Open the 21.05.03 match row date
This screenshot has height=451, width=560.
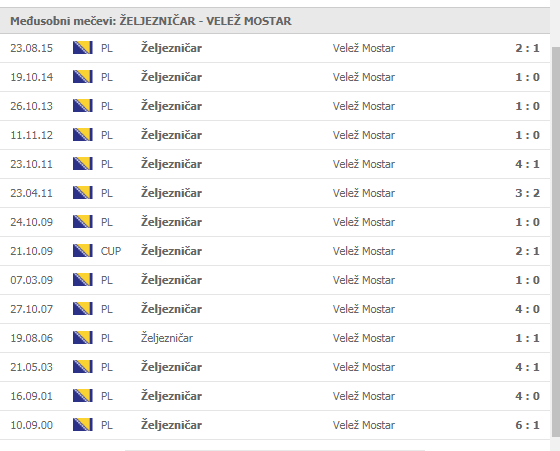click(31, 367)
